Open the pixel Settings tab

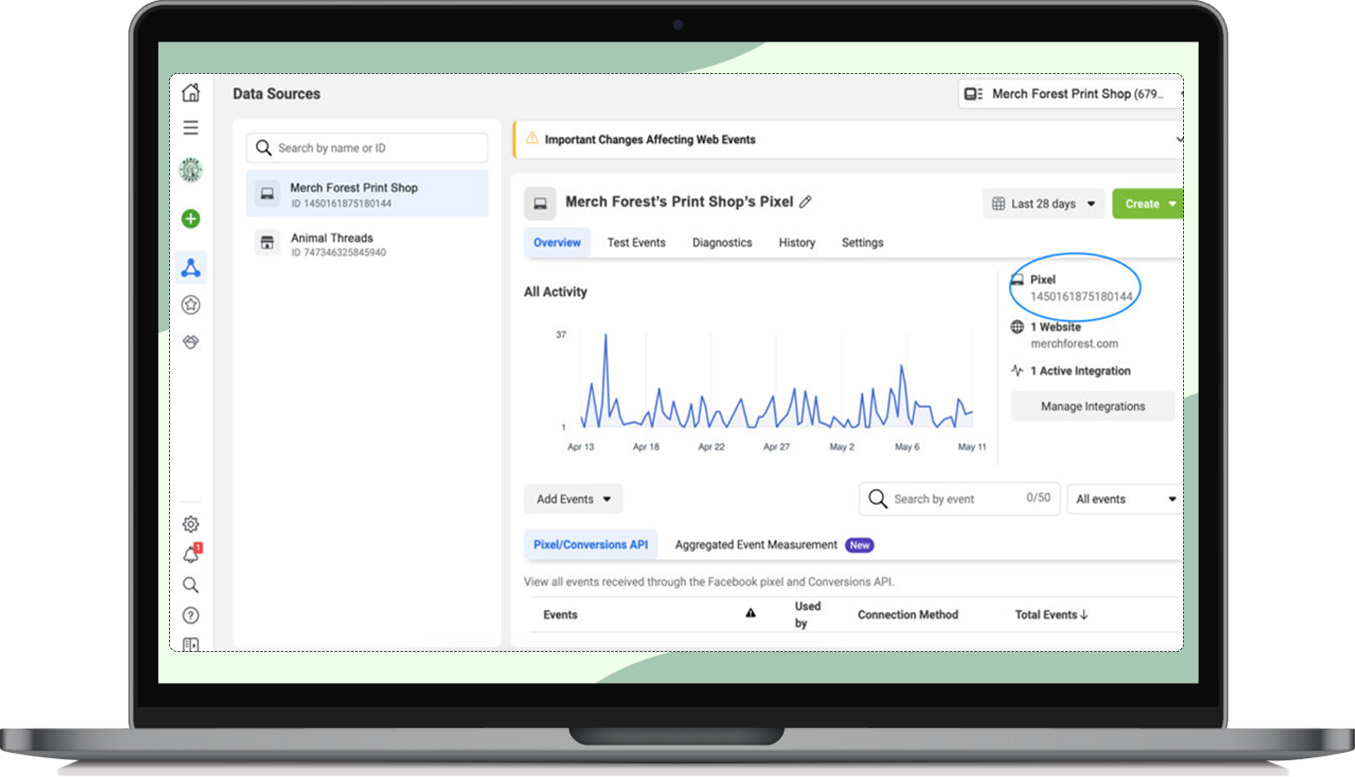click(x=862, y=243)
